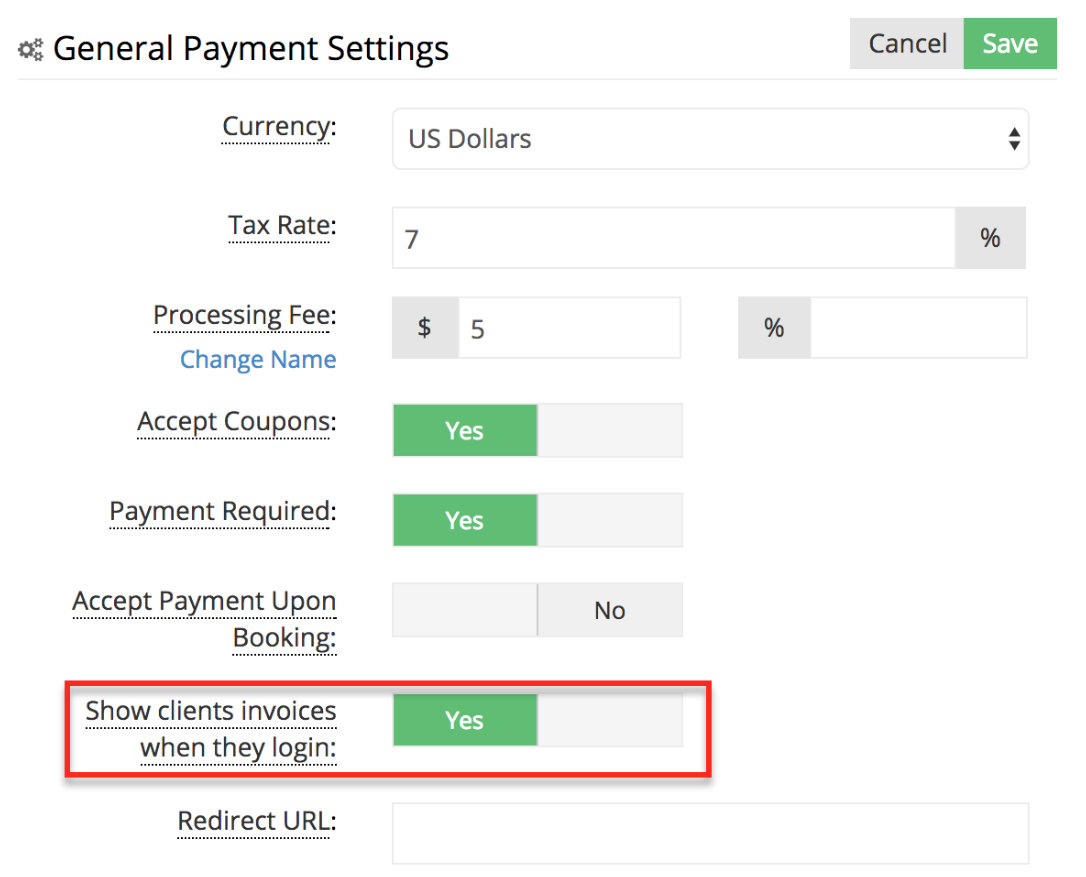Enable Accept Payment Upon Booking
This screenshot has width=1086, height=877.
coord(464,609)
